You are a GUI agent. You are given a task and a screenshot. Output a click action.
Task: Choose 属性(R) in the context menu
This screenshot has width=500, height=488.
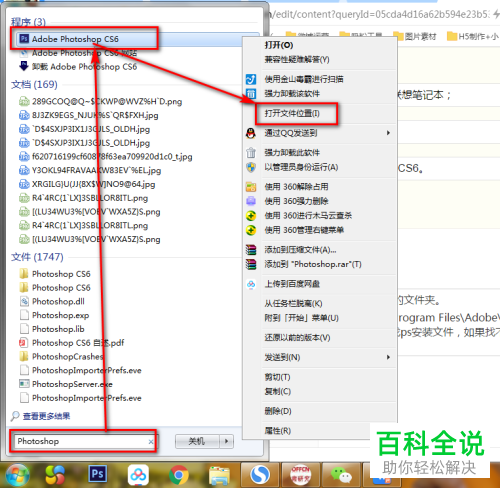278,431
